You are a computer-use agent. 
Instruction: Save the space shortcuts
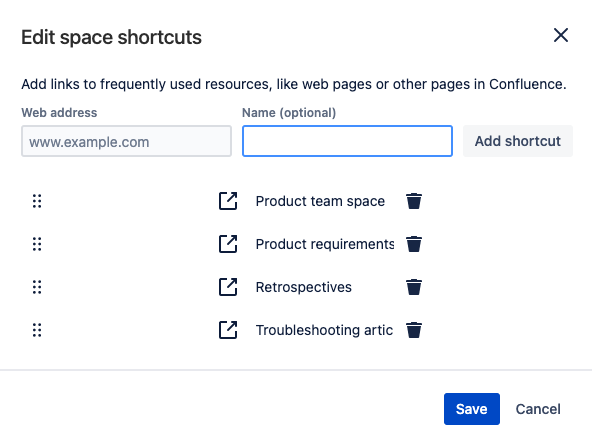coord(472,409)
